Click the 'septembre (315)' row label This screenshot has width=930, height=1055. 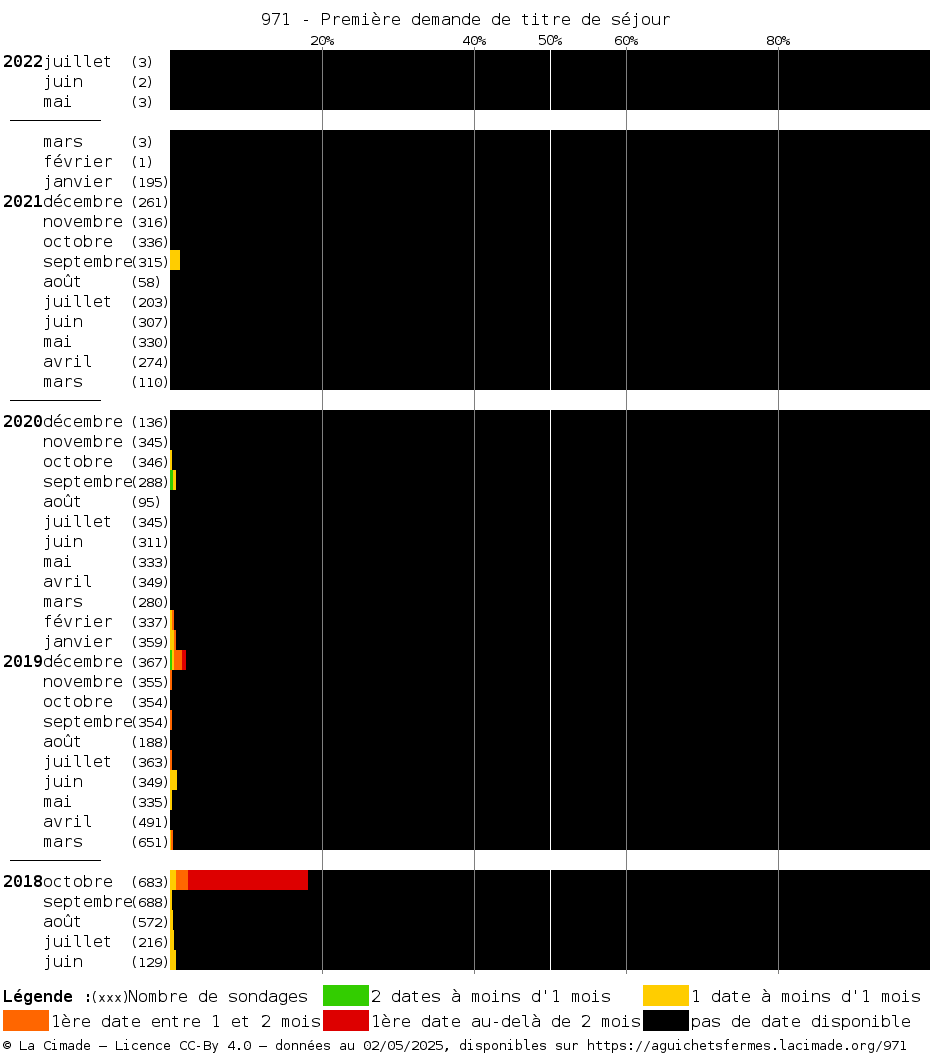(106, 262)
